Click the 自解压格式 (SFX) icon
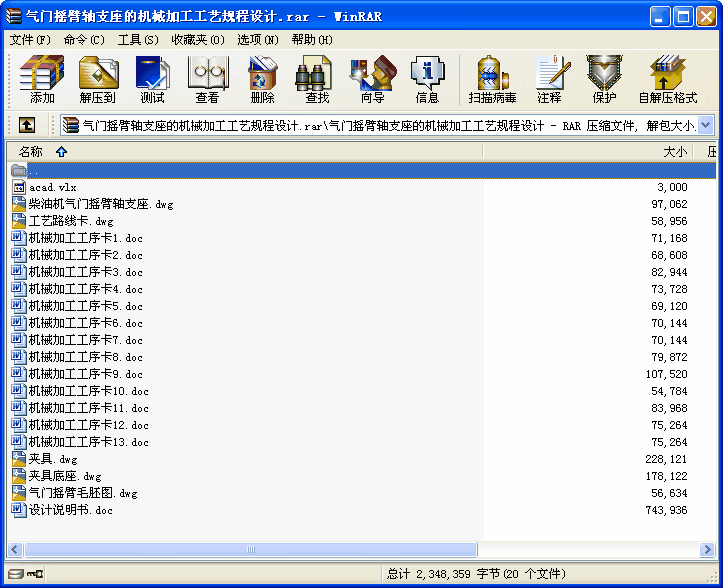The image size is (723, 588). (x=667, y=79)
